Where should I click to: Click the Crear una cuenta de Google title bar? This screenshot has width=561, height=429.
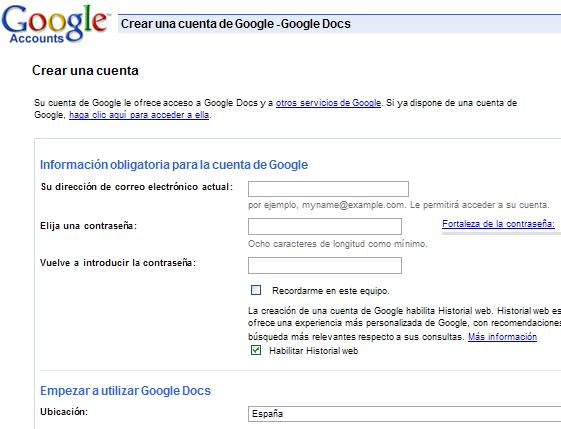click(x=340, y=24)
